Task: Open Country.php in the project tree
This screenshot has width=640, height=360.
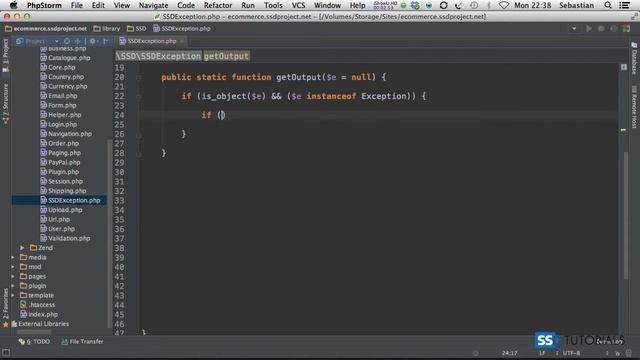Action: pyautogui.click(x=66, y=77)
